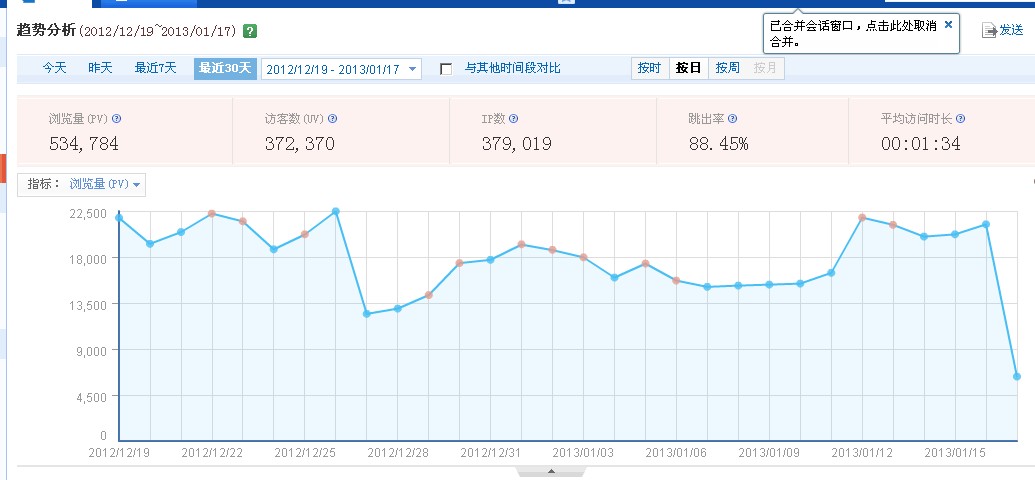Select 按日 daily granularity
Viewport: 1035px width, 480px height.
(x=688, y=68)
